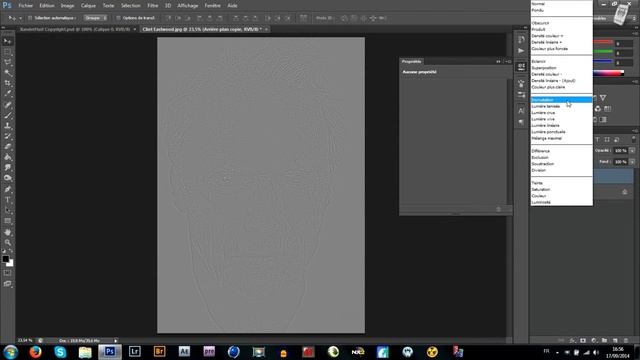Select the Quick Selection tool
This screenshot has height=360, width=640.
tap(7, 73)
